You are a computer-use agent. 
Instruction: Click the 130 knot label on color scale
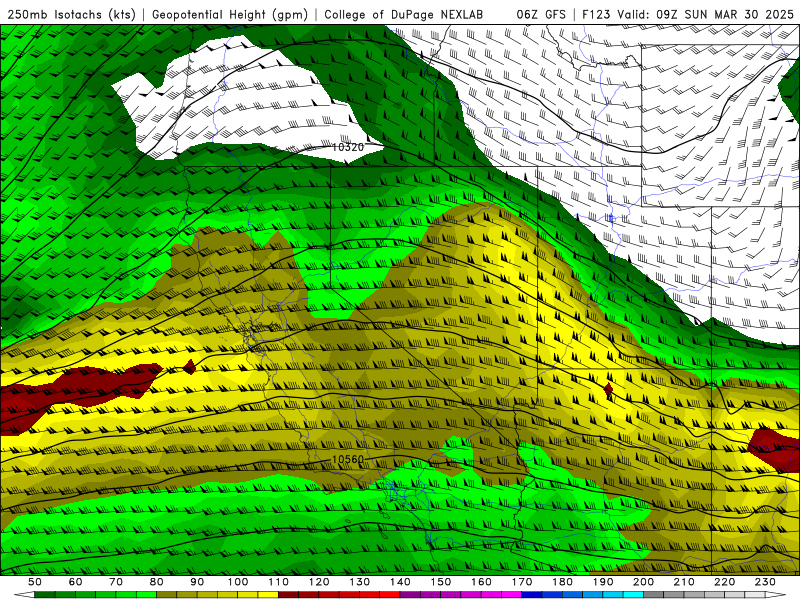coord(360,582)
